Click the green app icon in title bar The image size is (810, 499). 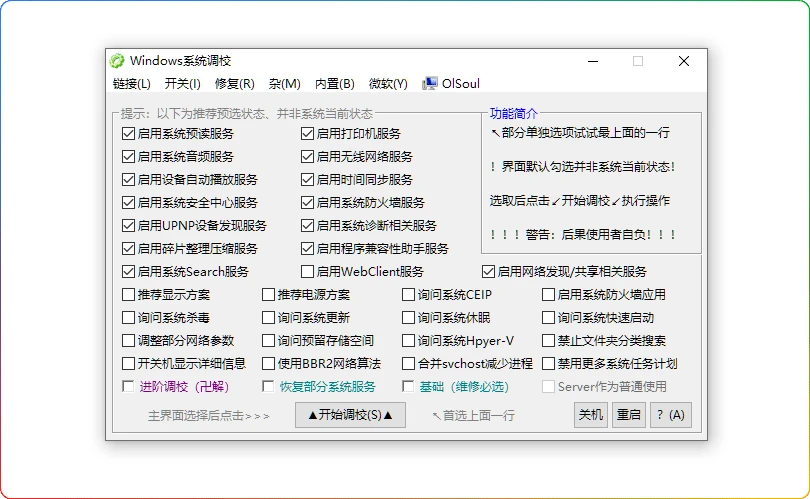(x=117, y=61)
